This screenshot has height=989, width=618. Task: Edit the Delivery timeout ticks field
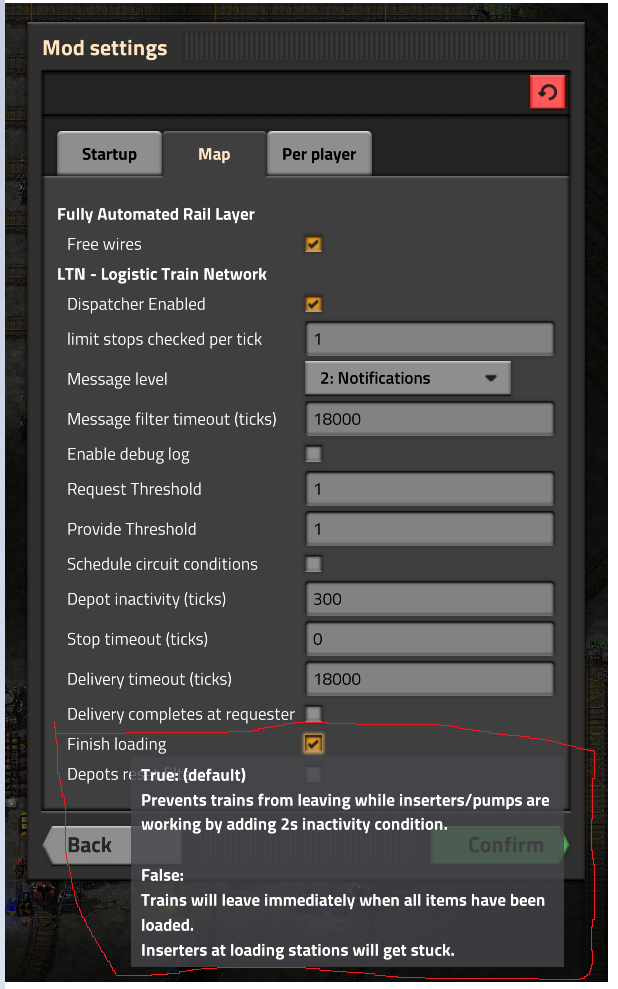click(428, 679)
